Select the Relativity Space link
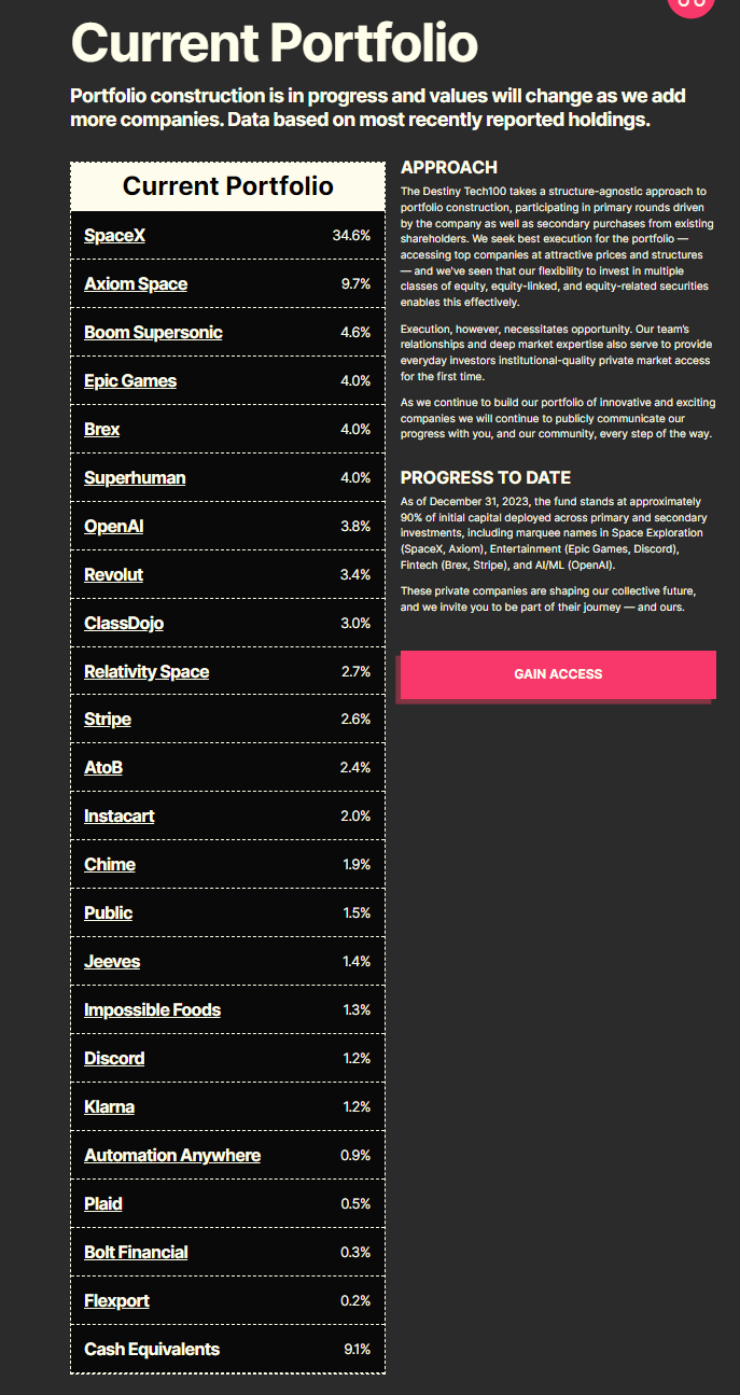Image resolution: width=740 pixels, height=1395 pixels. [x=147, y=672]
